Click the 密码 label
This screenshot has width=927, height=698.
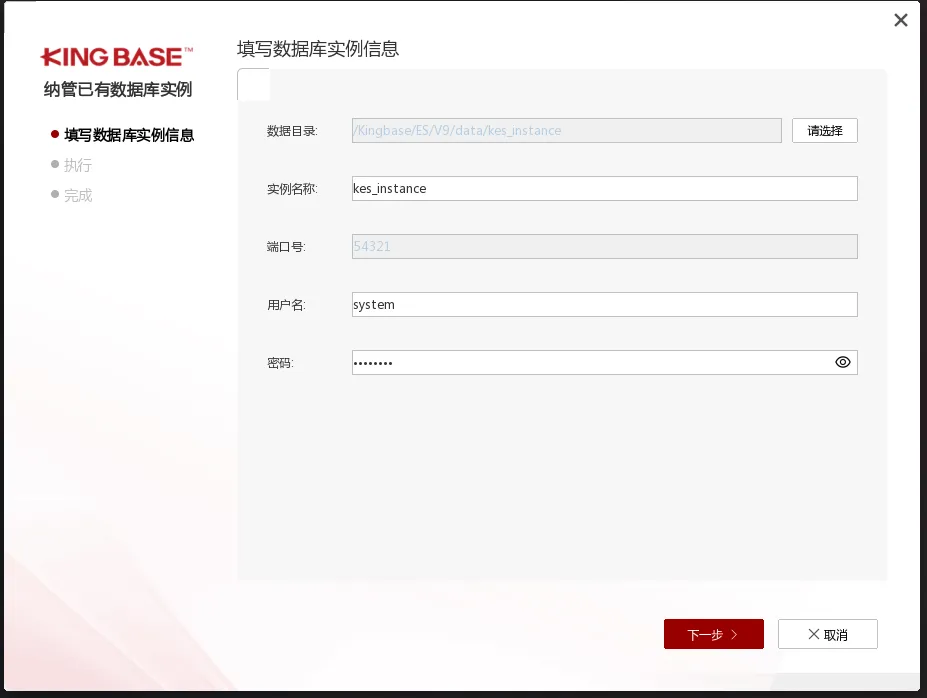coord(280,363)
